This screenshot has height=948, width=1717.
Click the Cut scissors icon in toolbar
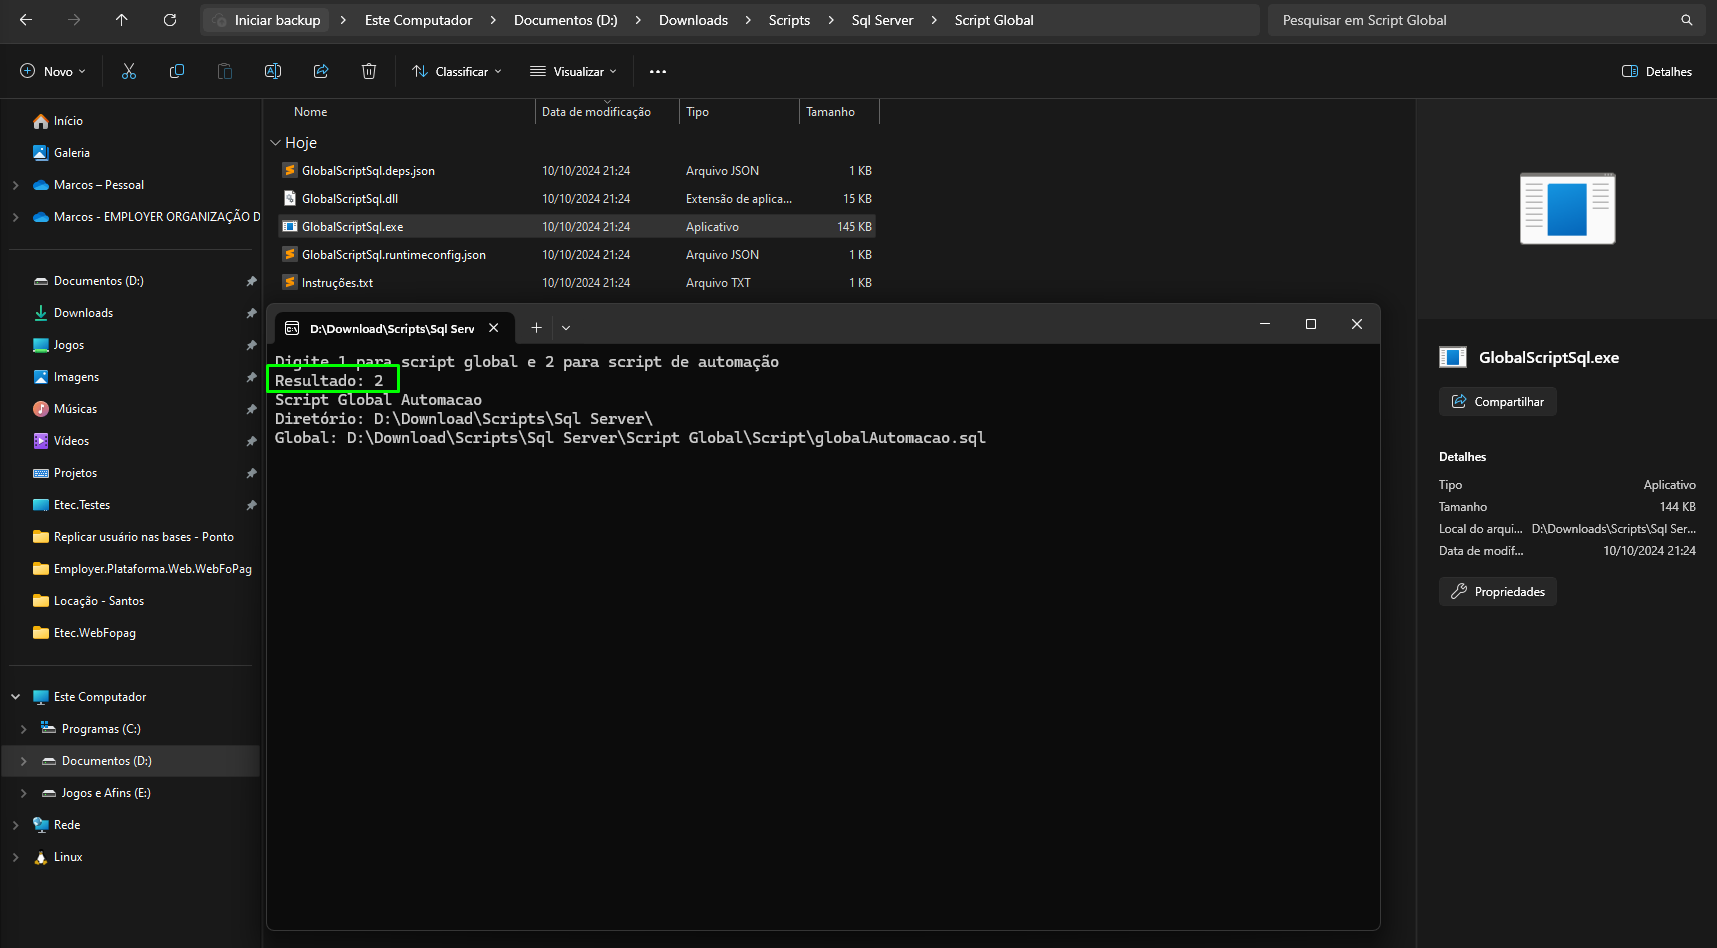pyautogui.click(x=129, y=71)
